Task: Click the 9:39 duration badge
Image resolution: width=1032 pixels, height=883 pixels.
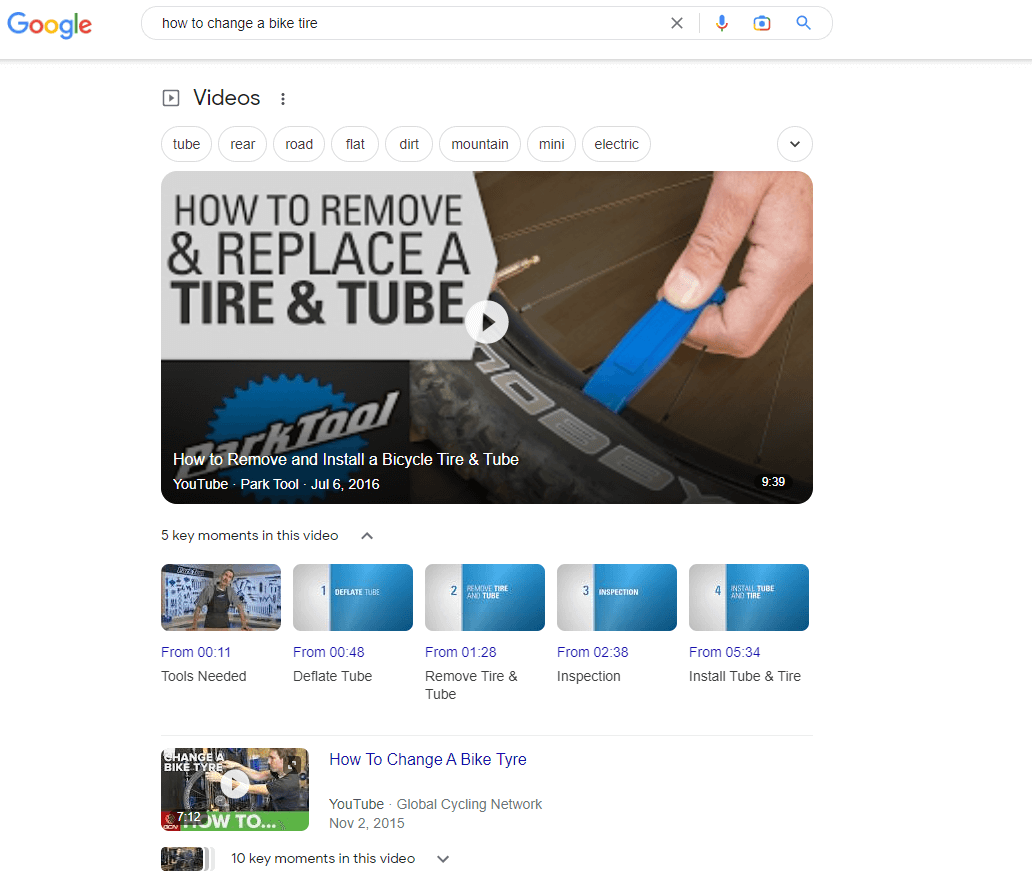Action: point(773,482)
